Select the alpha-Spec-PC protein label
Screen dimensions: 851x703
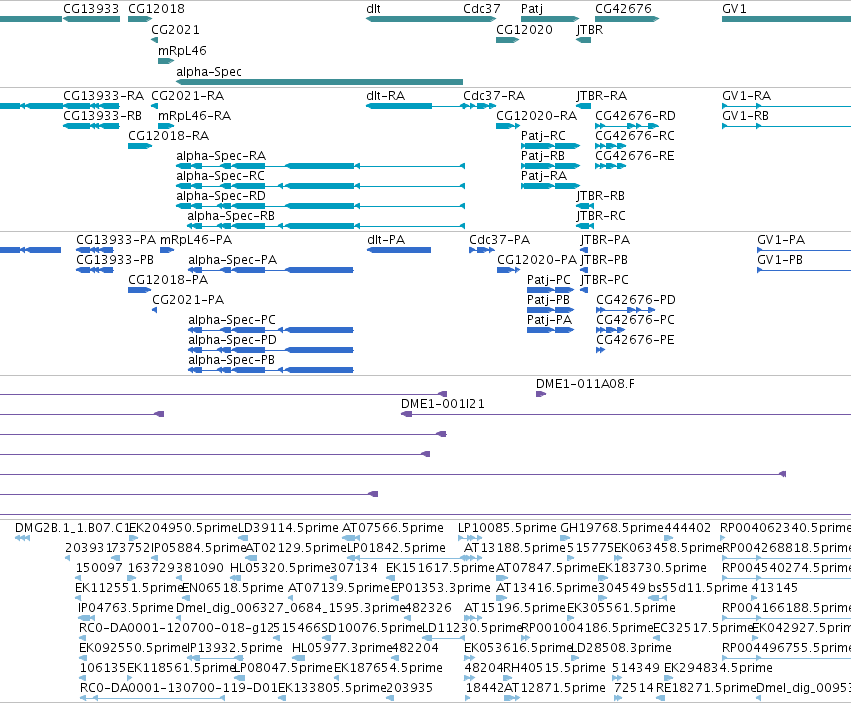[232, 320]
